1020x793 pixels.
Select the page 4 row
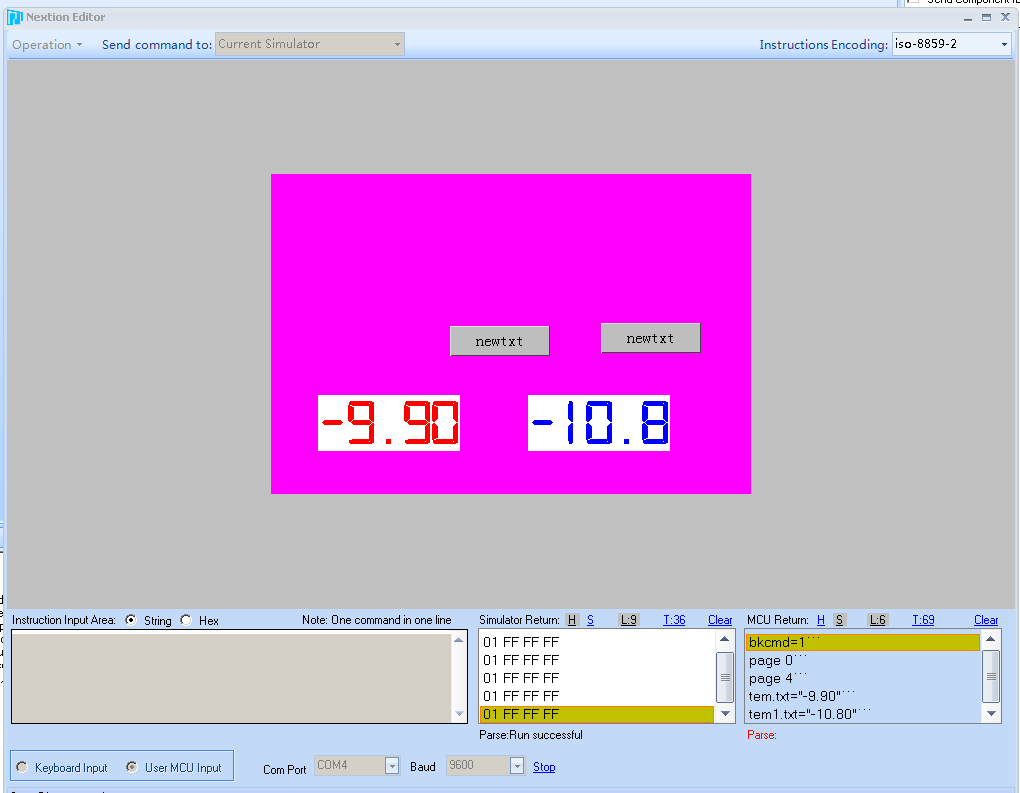[x=863, y=679]
